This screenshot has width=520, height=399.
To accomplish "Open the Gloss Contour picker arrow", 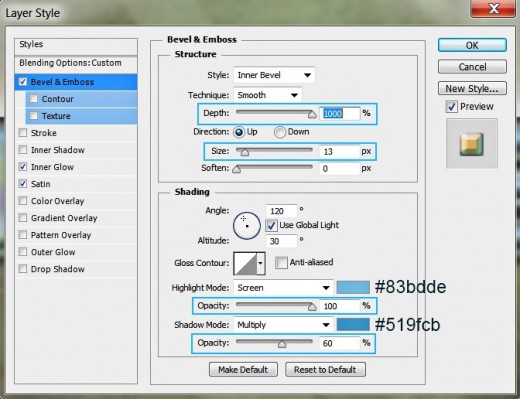I will [x=261, y=263].
